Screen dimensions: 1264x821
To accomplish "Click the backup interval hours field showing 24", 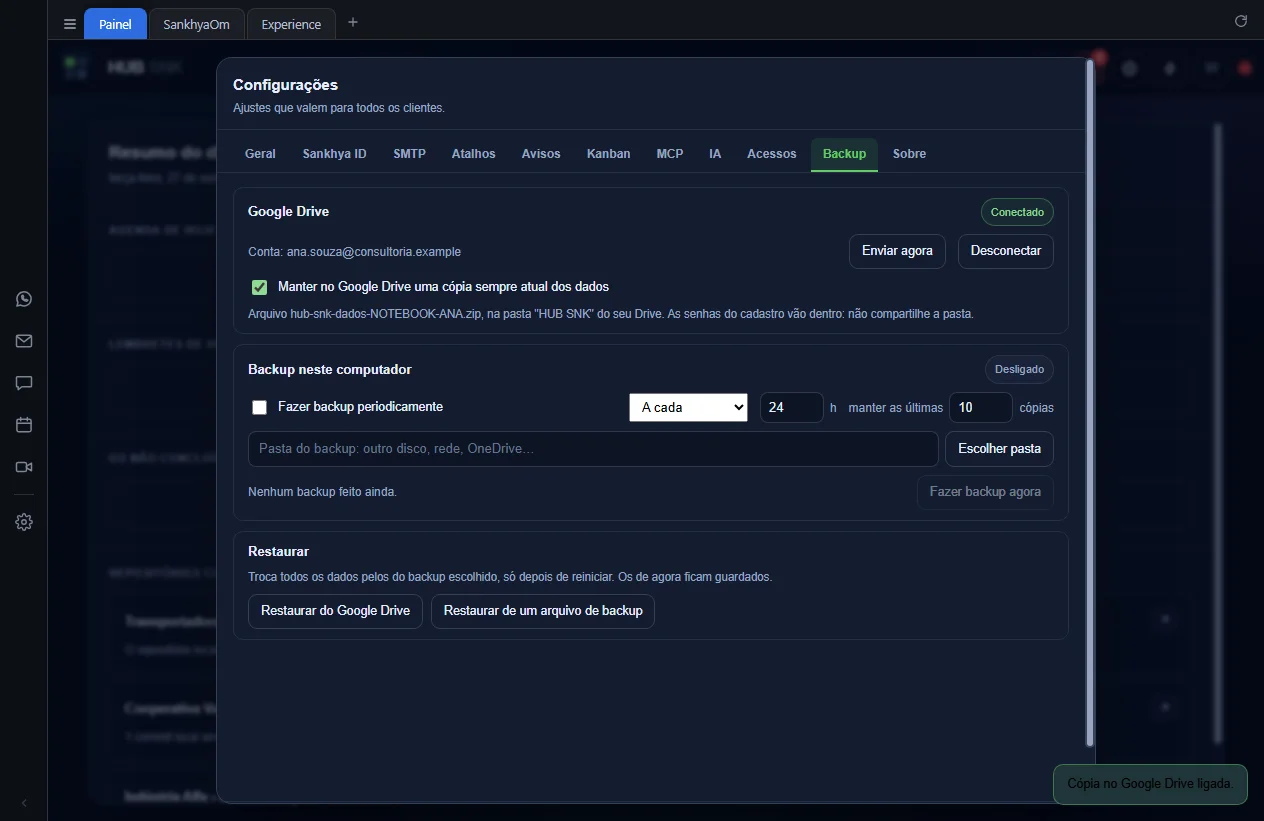I will coord(792,408).
